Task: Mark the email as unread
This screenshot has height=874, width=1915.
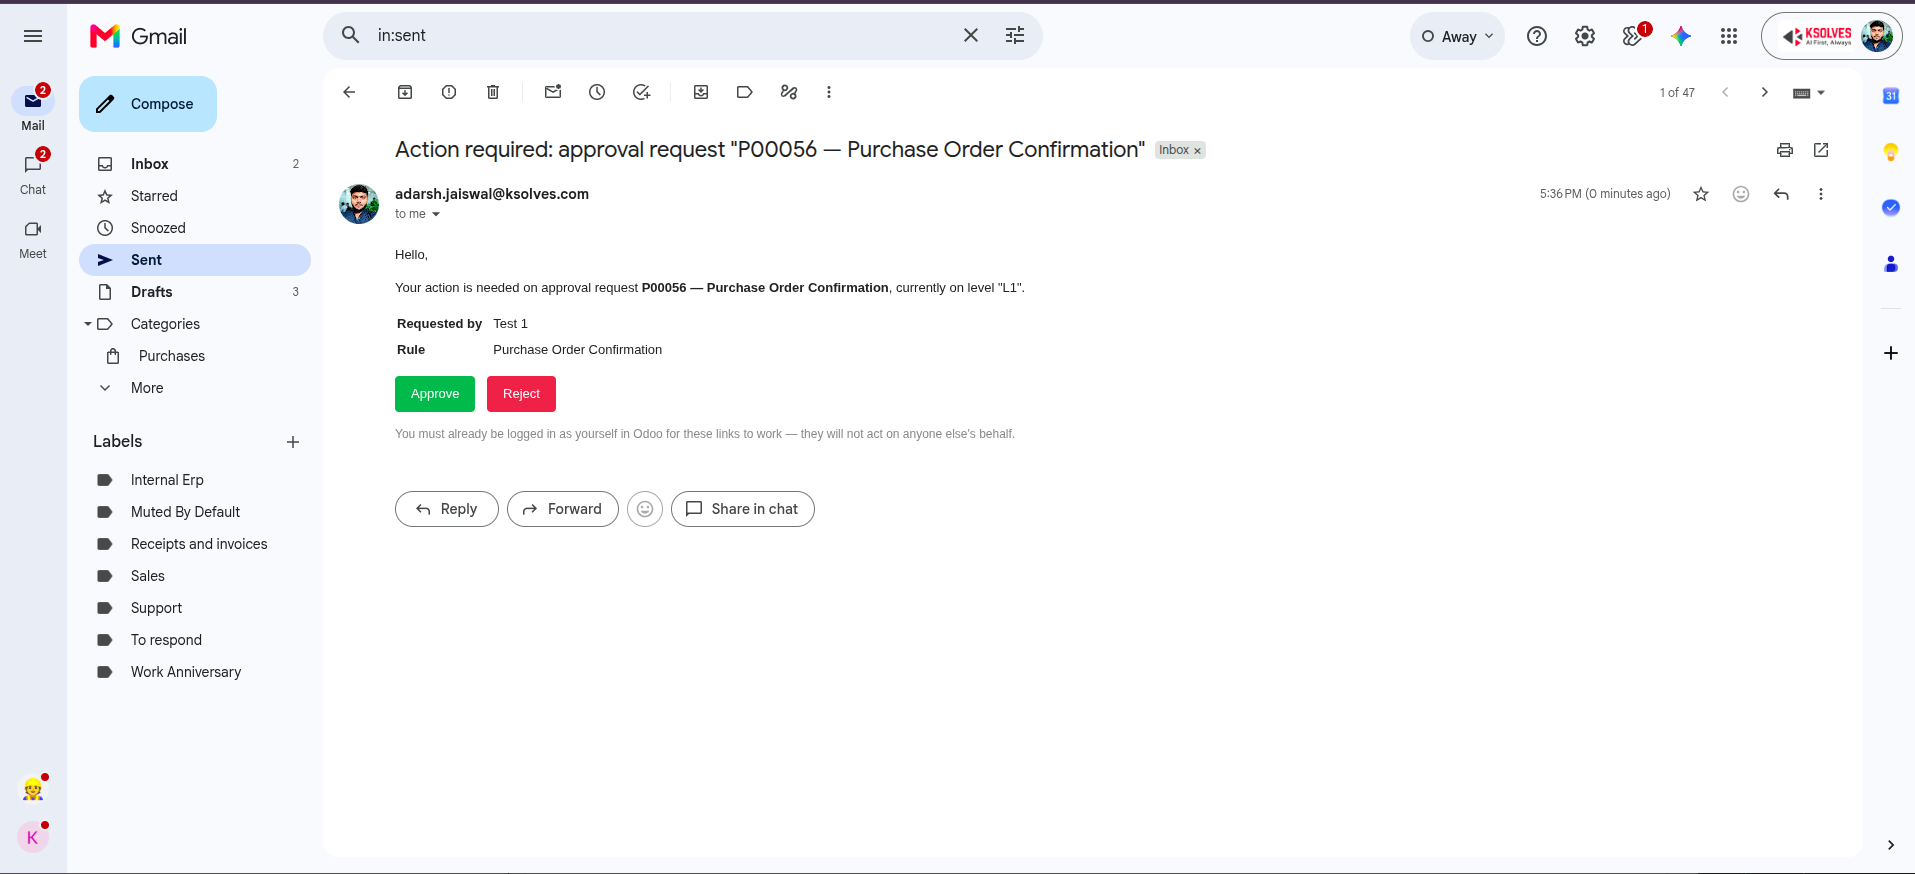Action: tap(553, 92)
